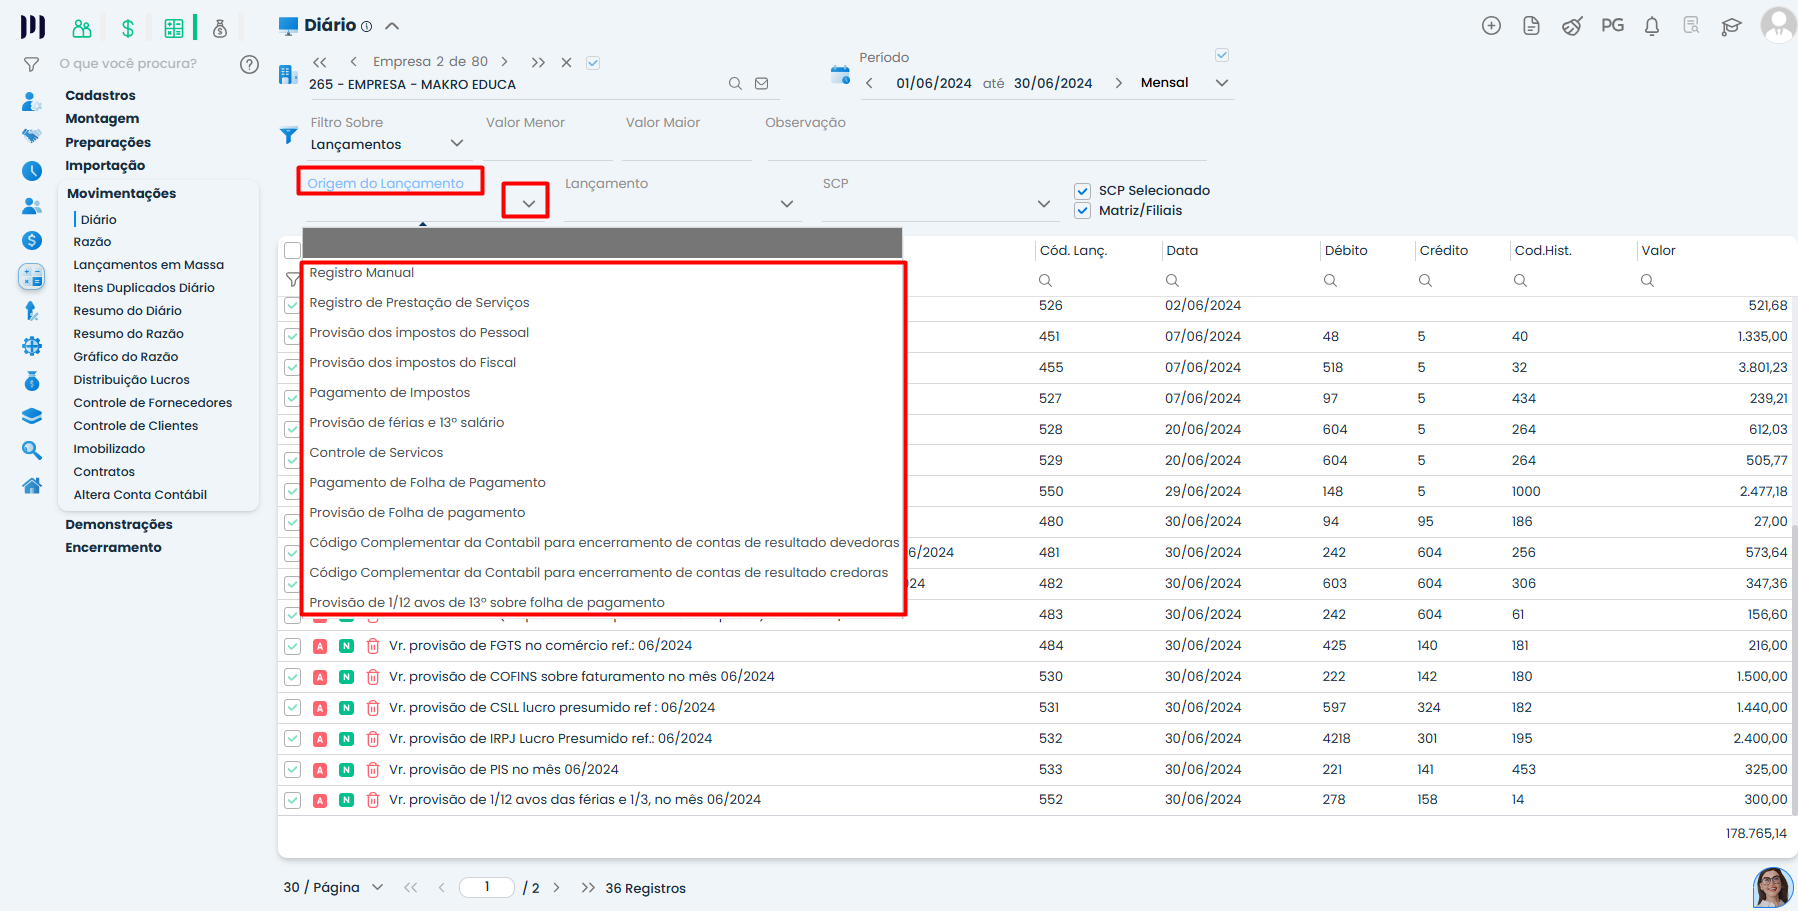Click the magnifier icon beside company name
The width and height of the screenshot is (1798, 911).
click(x=735, y=84)
